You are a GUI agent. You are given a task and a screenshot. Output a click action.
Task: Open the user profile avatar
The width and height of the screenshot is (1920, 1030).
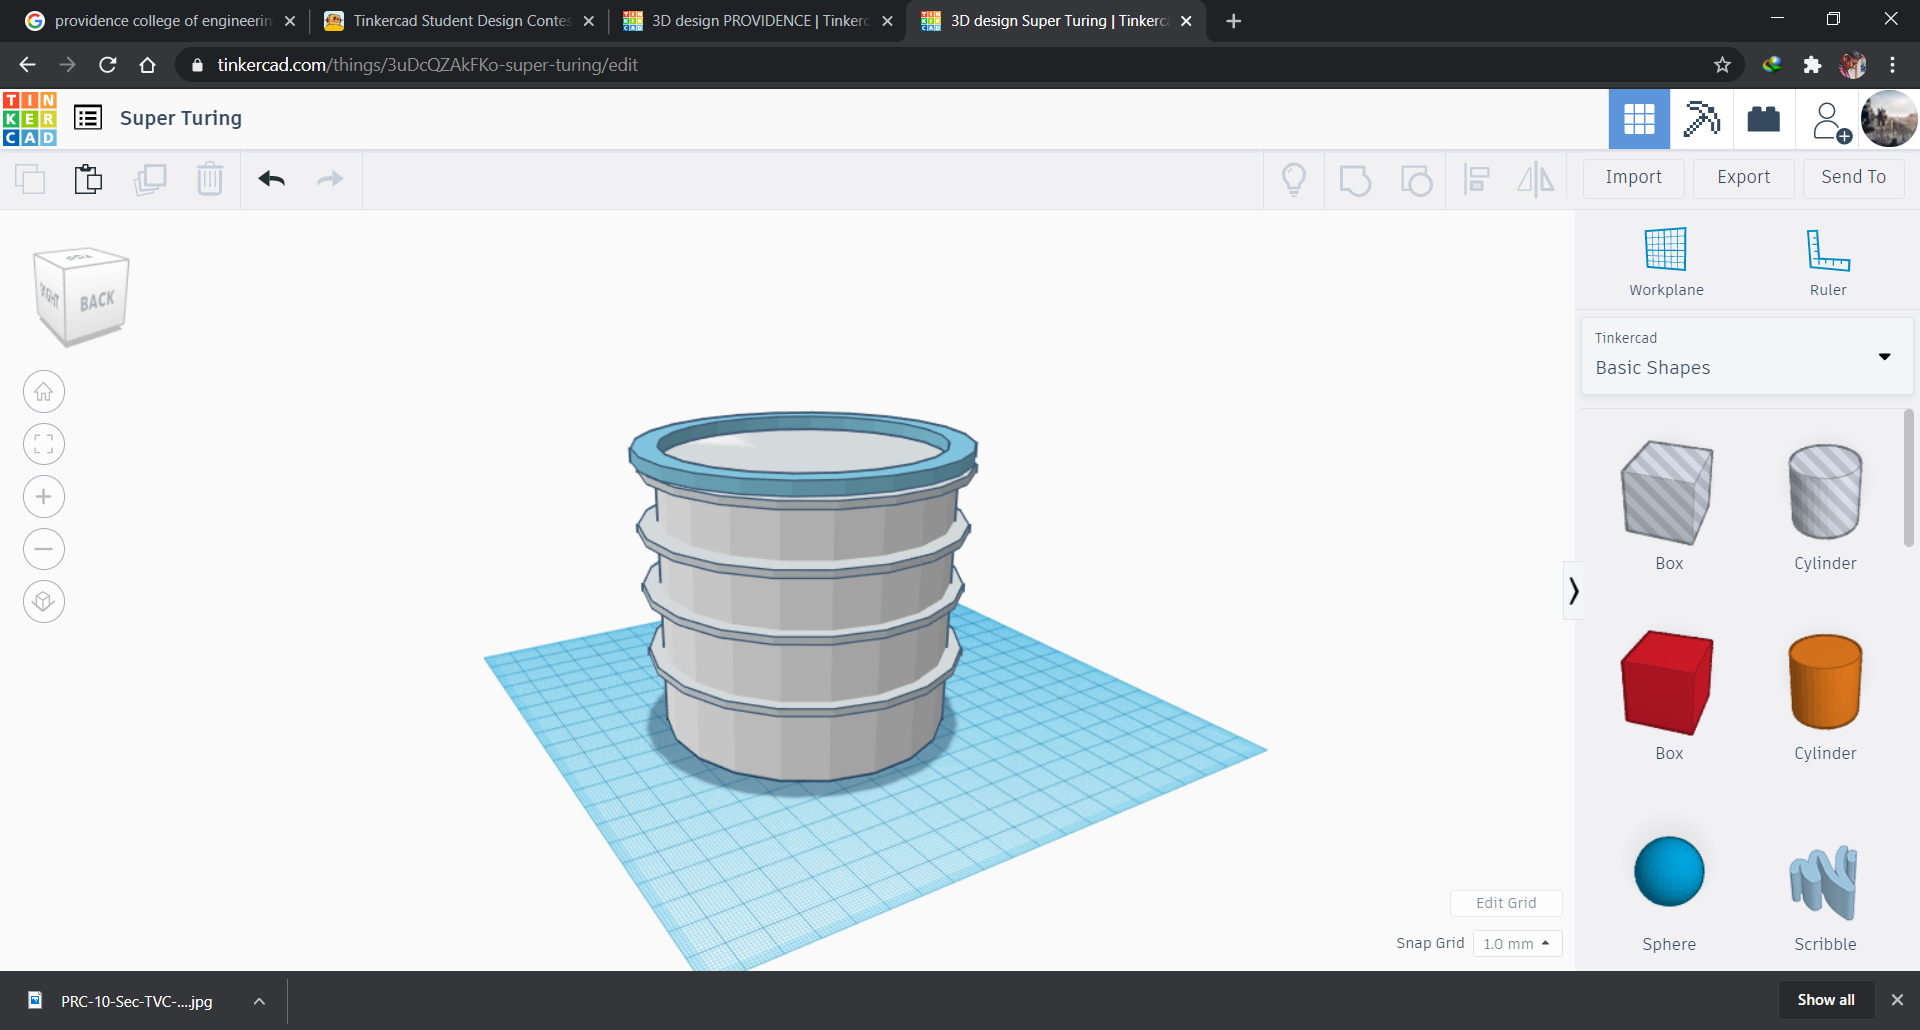point(1889,119)
